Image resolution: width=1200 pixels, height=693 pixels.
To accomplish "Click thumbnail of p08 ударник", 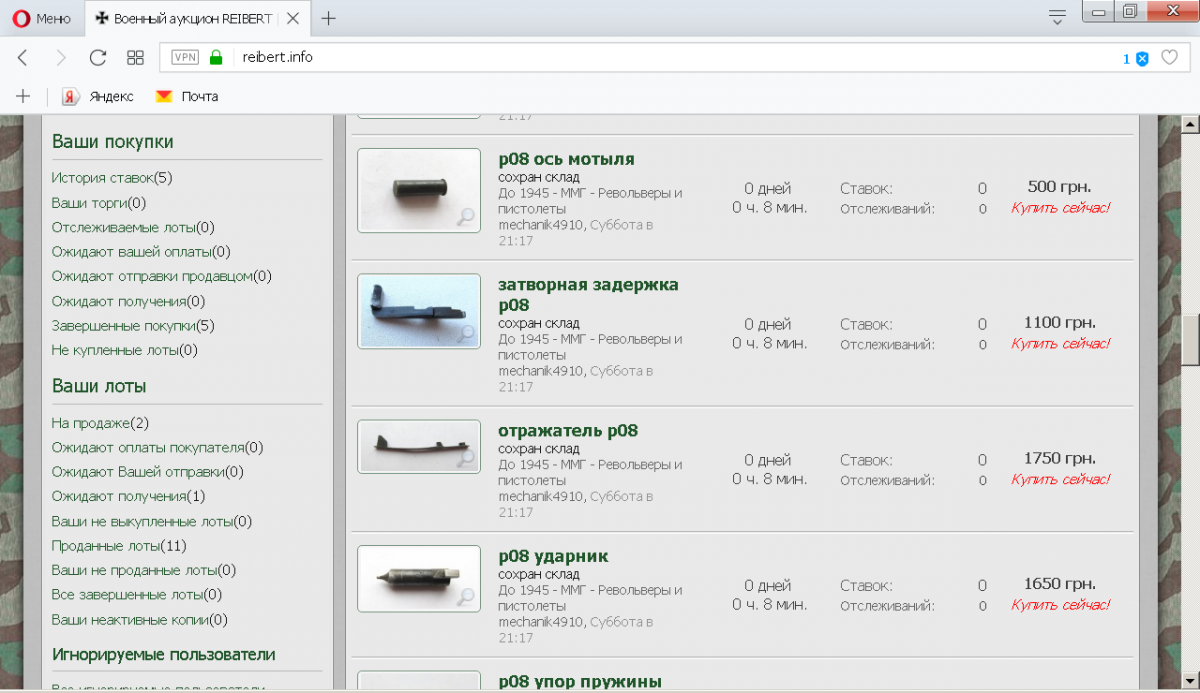I will 419,578.
